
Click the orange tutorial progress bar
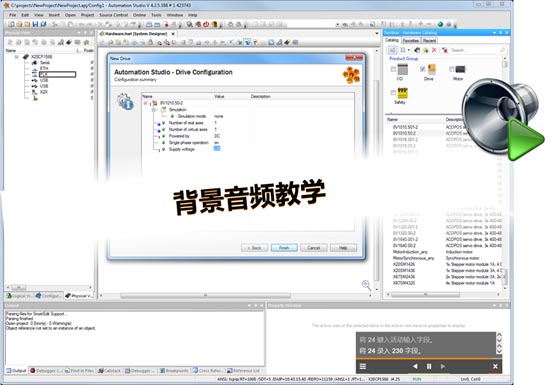click(429, 359)
